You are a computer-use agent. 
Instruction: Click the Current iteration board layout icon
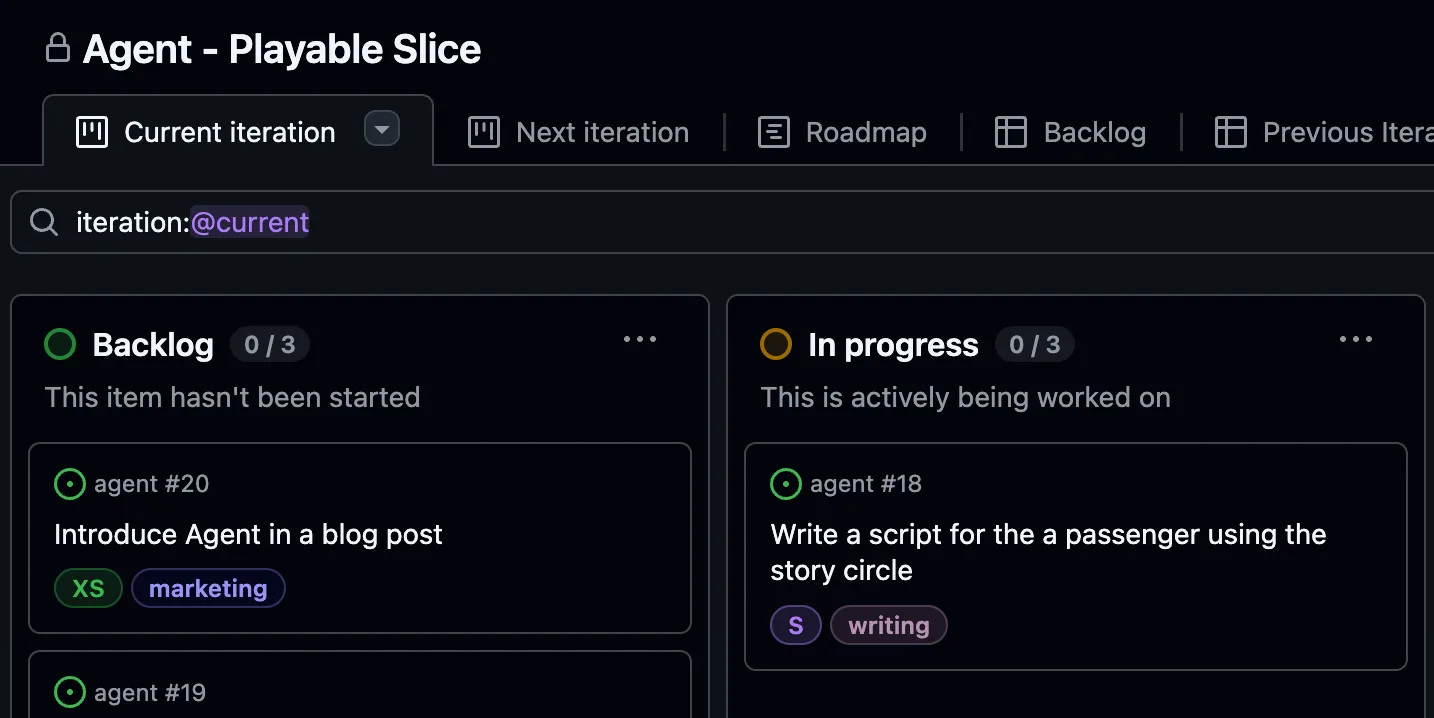click(91, 131)
